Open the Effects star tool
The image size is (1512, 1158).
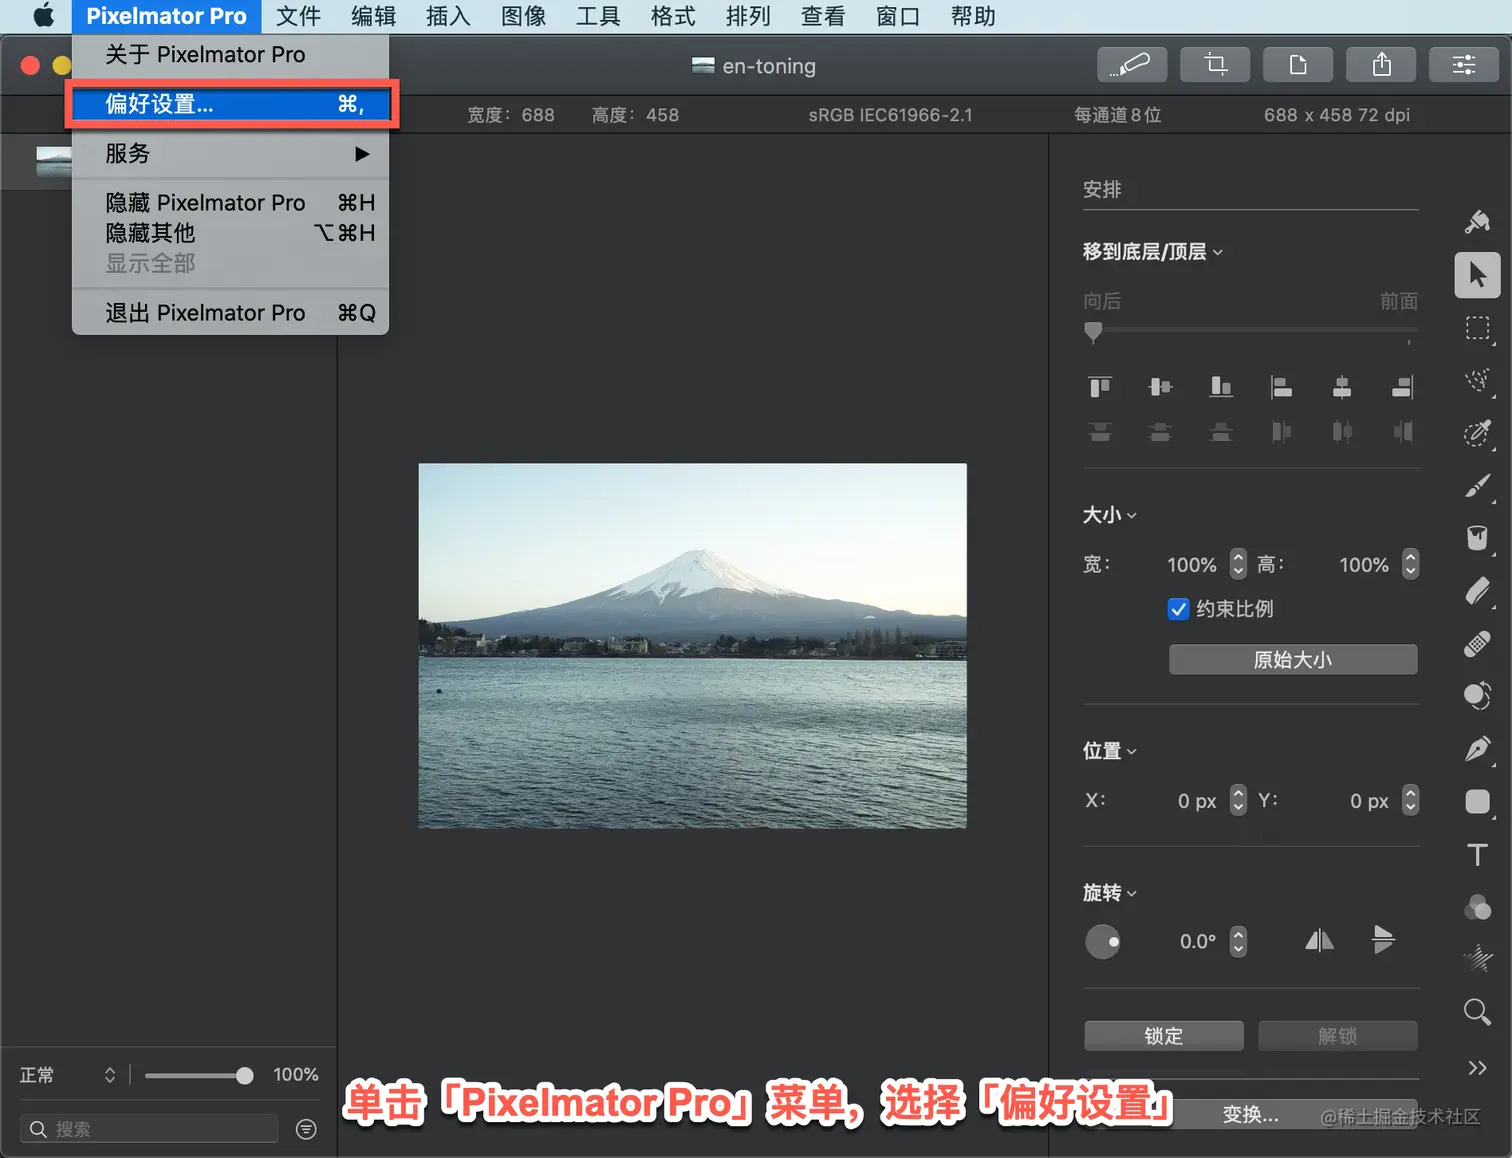click(x=1477, y=959)
